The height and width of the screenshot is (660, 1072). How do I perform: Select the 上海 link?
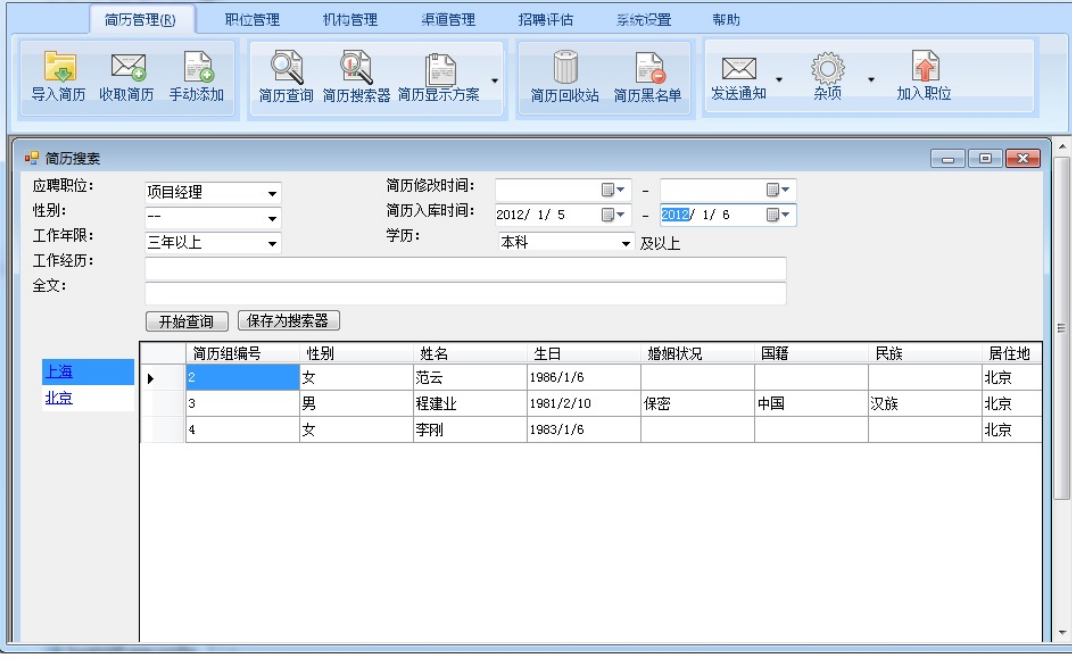tap(59, 371)
